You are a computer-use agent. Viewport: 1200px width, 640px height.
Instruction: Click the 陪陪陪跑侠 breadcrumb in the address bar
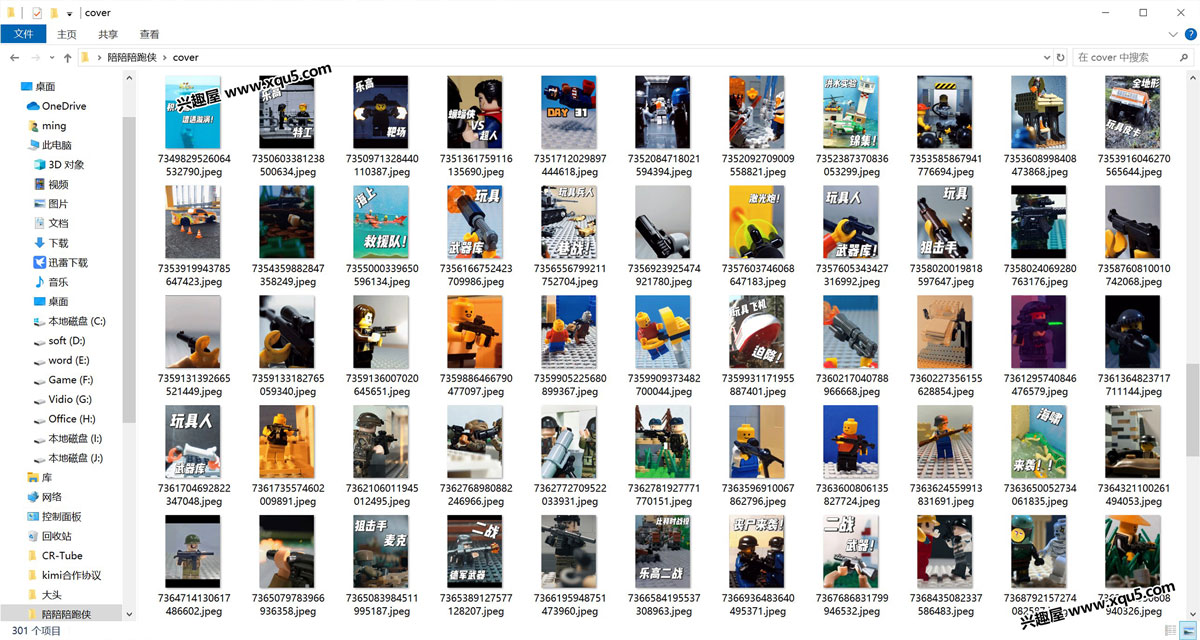click(x=132, y=58)
